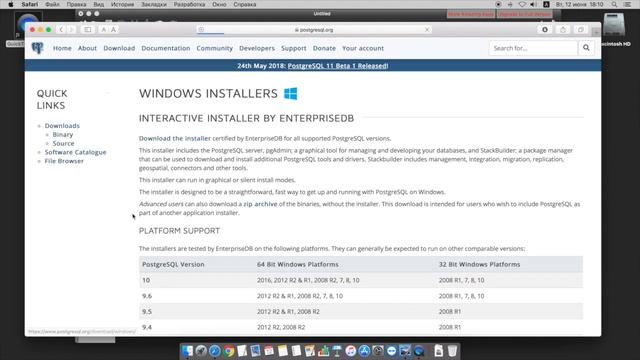Open the Community nav link
This screenshot has width=640, height=360.
[215, 48]
